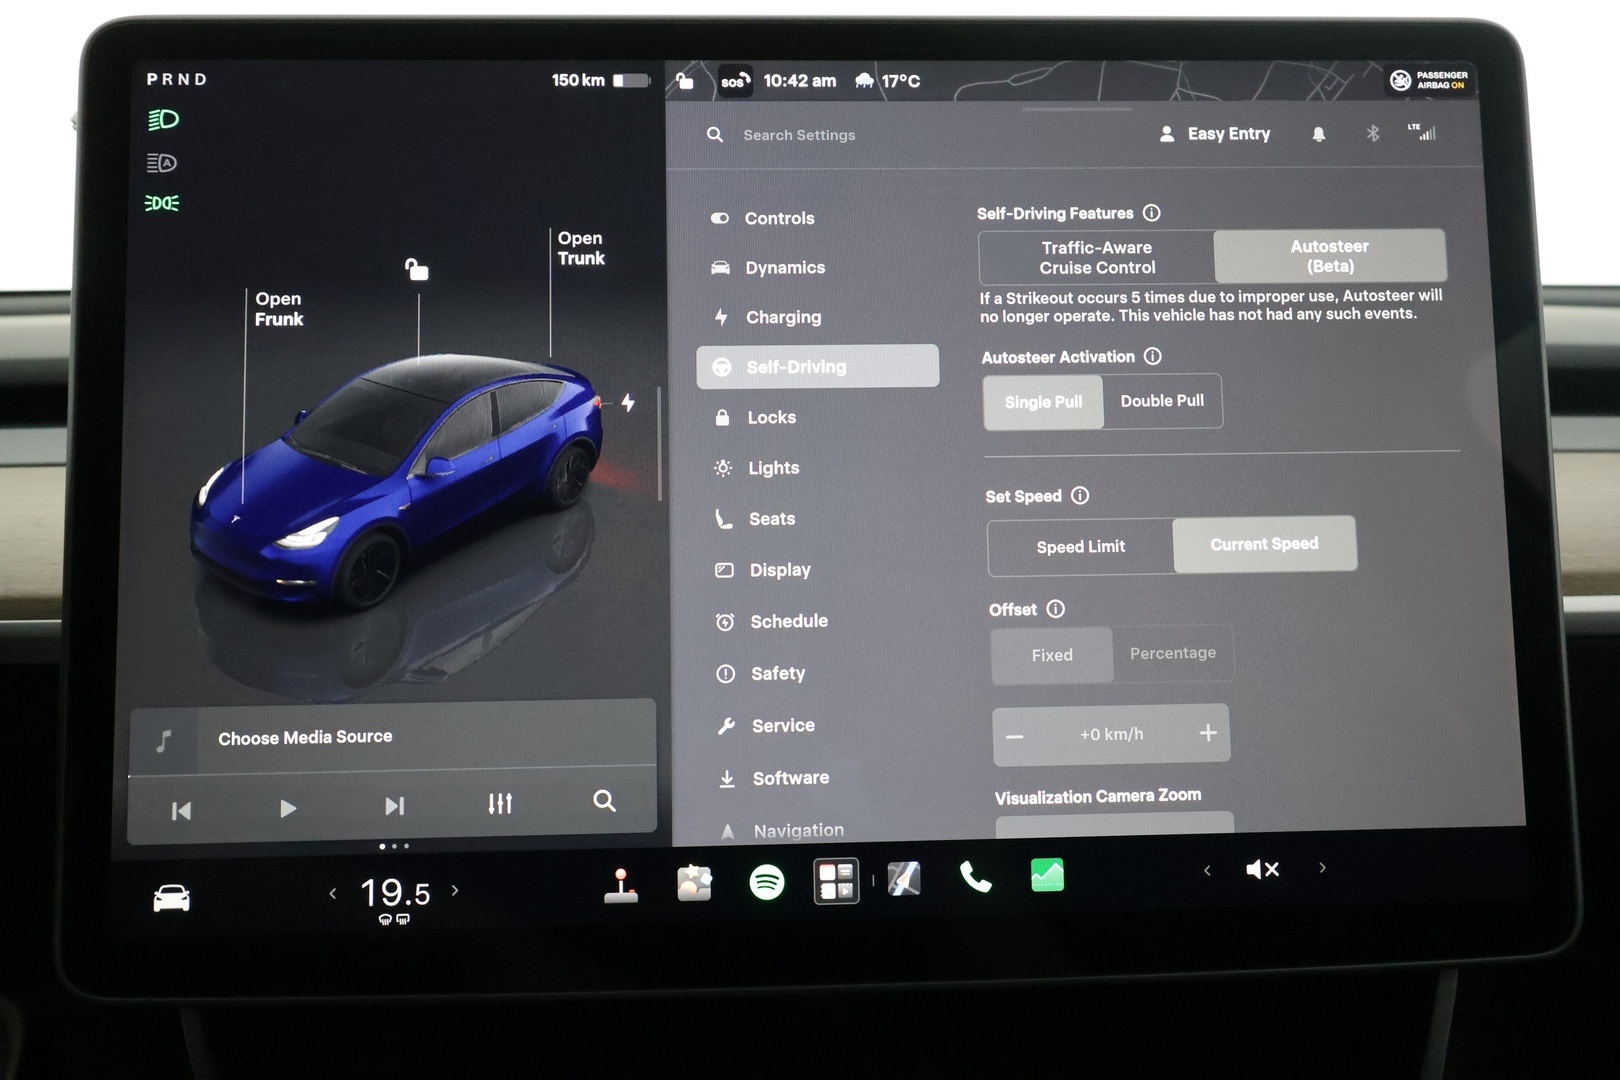Tap the headlights indicator icon

pos(163,120)
